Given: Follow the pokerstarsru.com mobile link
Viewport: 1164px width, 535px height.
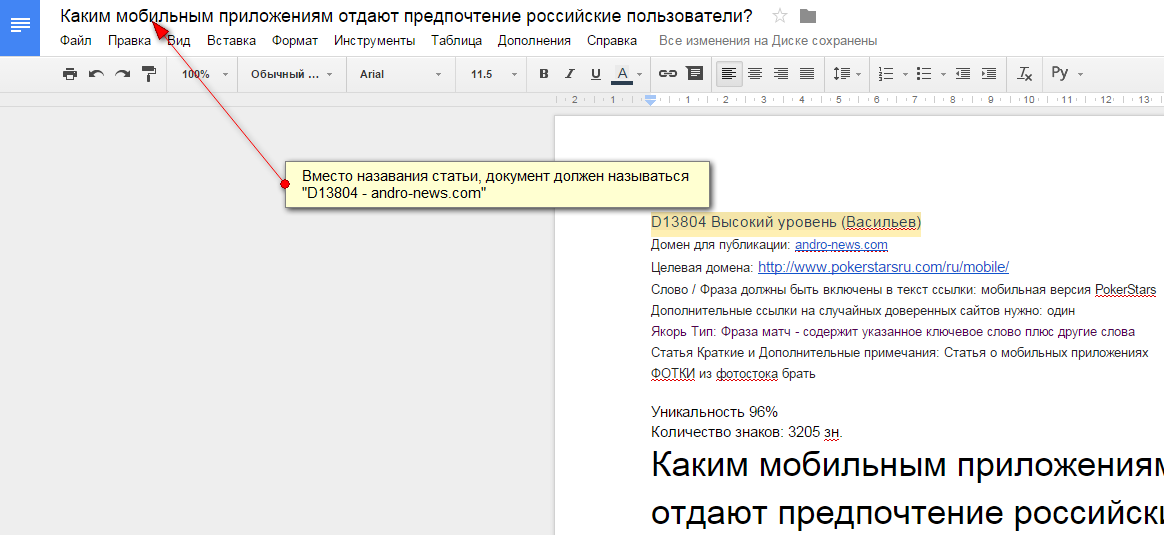Looking at the screenshot, I should click(883, 267).
